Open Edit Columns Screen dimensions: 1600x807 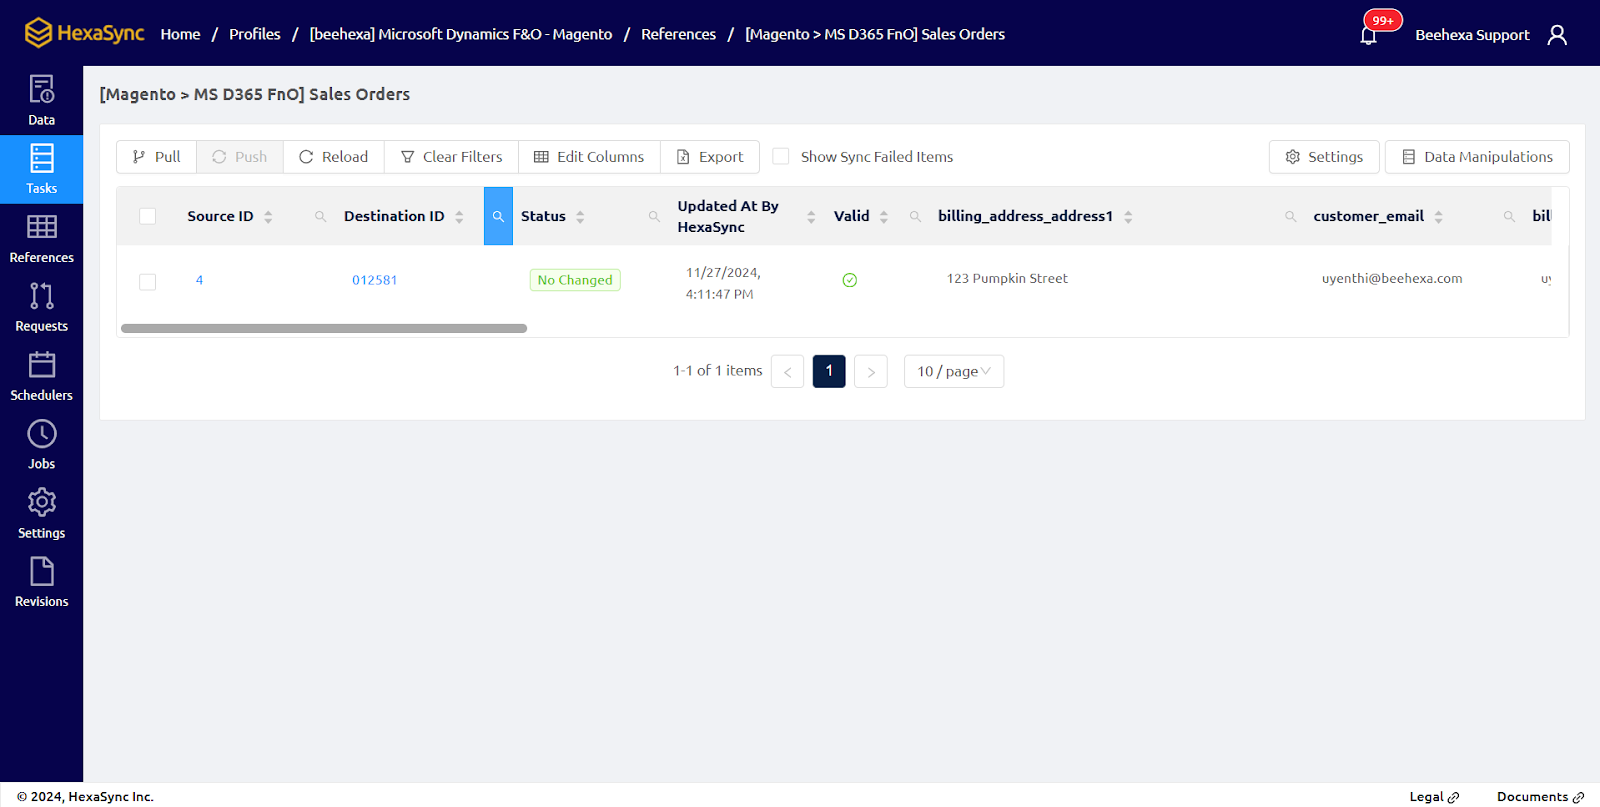click(x=589, y=156)
